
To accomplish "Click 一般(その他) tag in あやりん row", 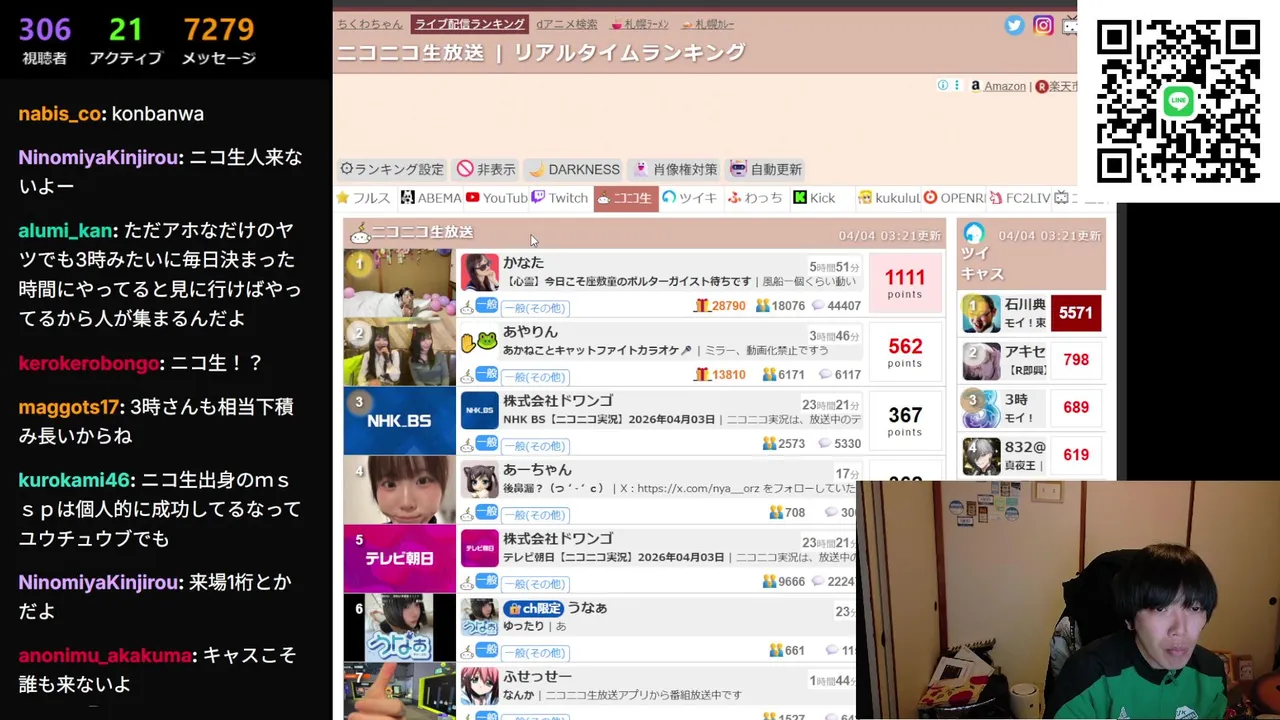I will (x=534, y=377).
